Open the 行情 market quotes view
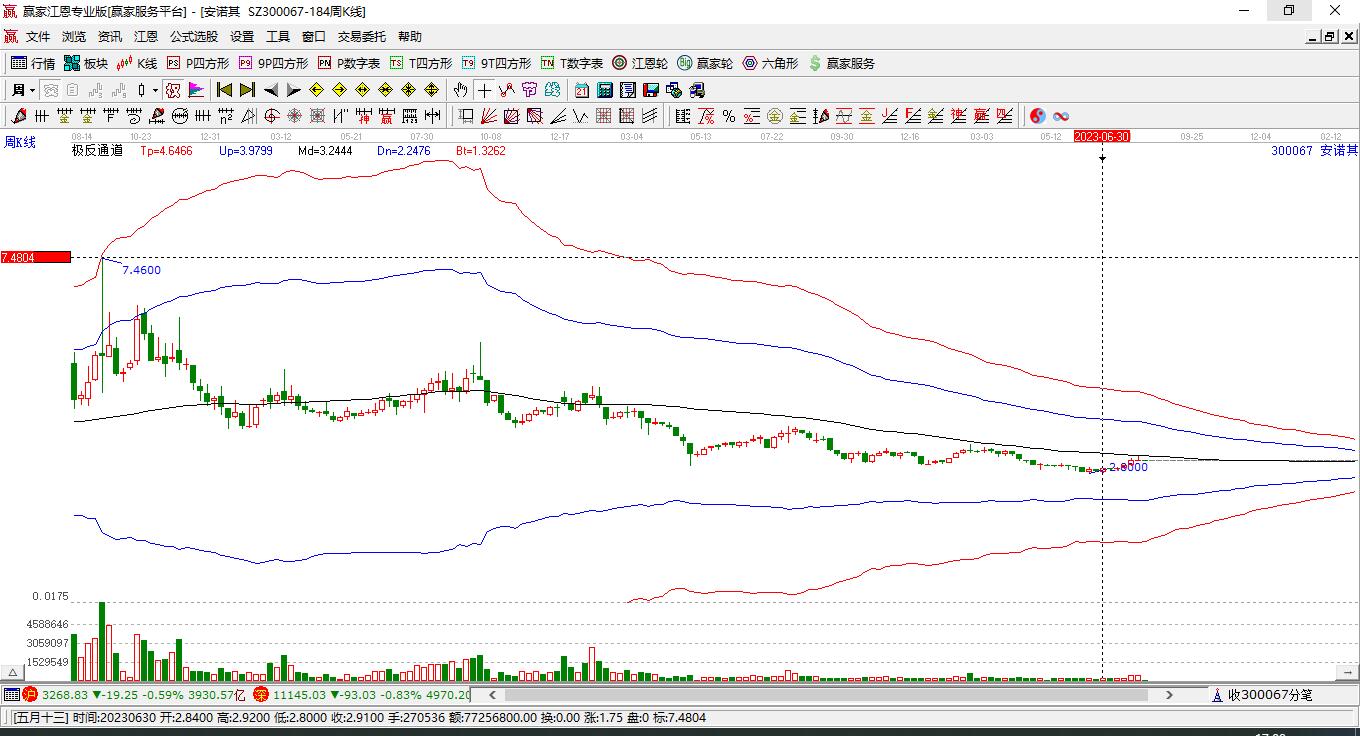The height and width of the screenshot is (736, 1360). tap(33, 63)
